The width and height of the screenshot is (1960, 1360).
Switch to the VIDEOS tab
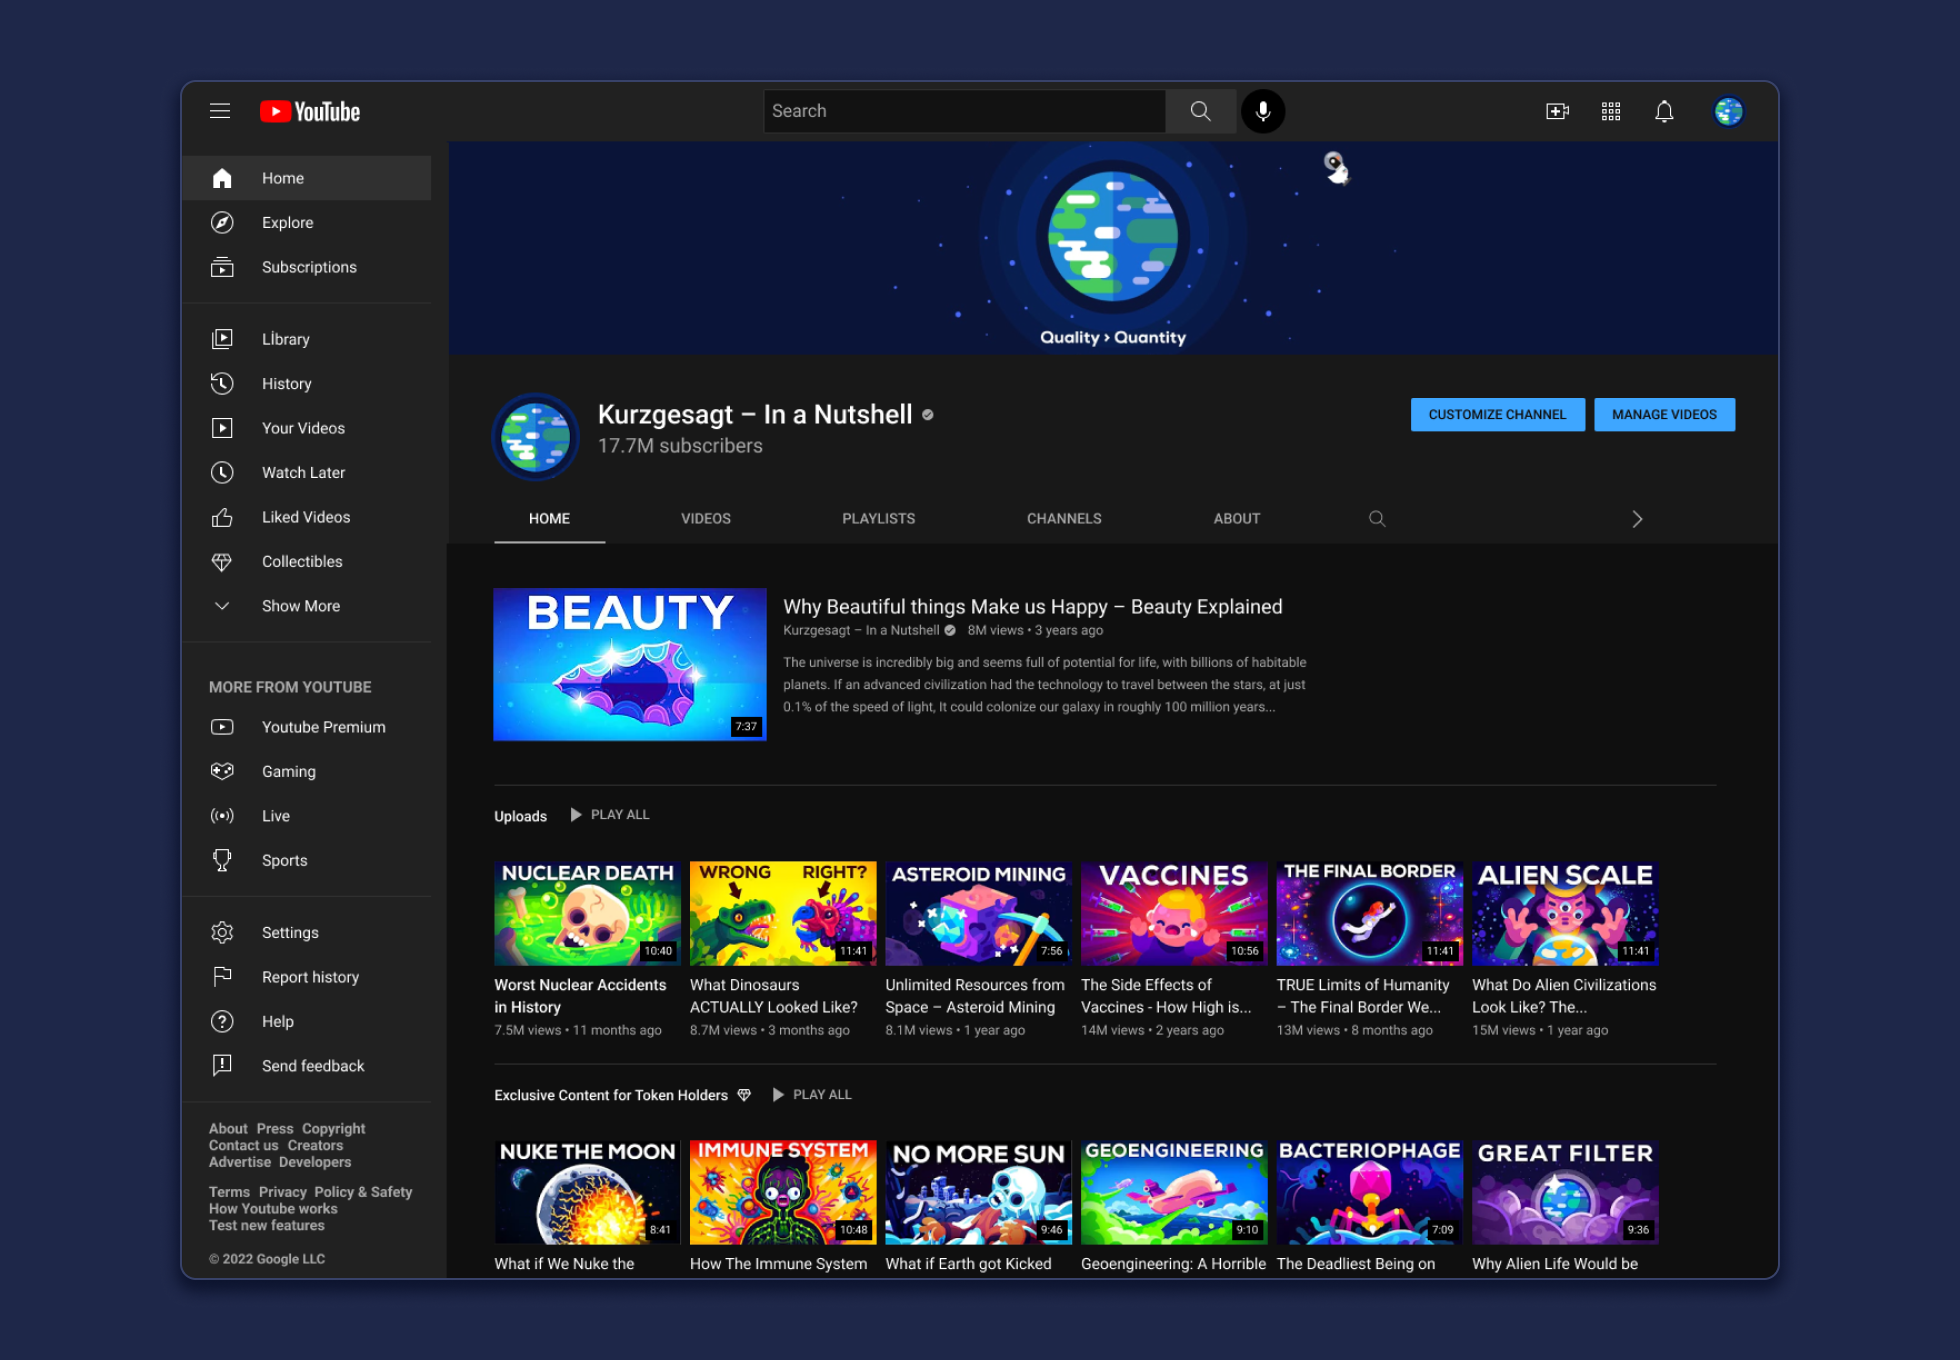[706, 518]
